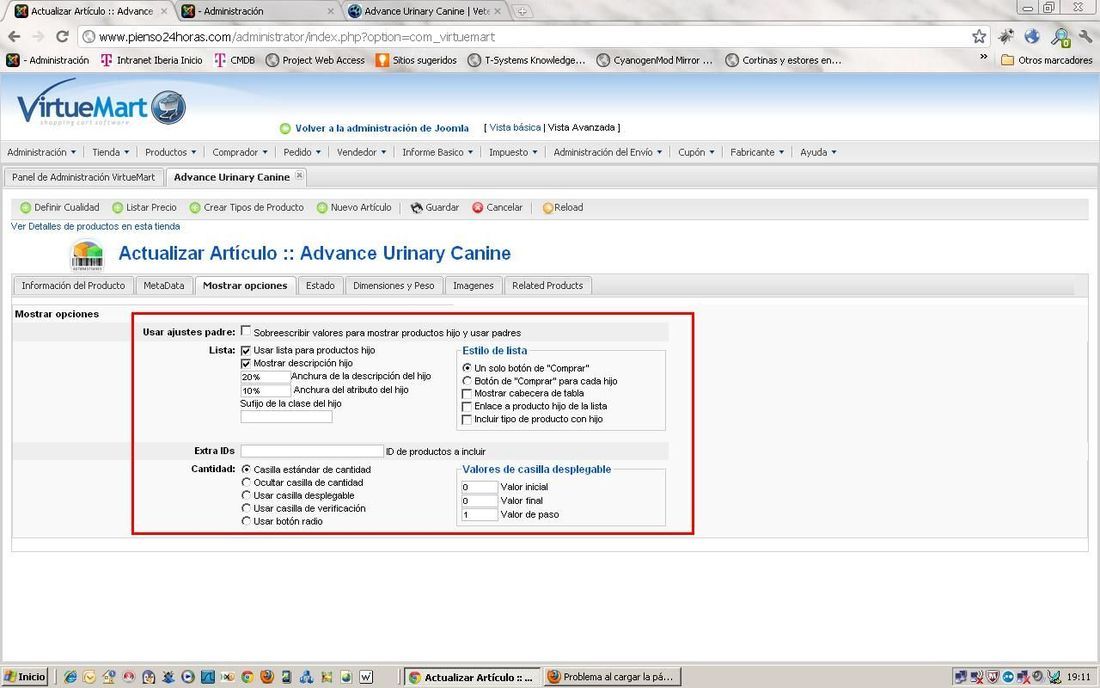Switch to Información del Producto tab
Viewport: 1100px width, 688px height.
point(73,285)
